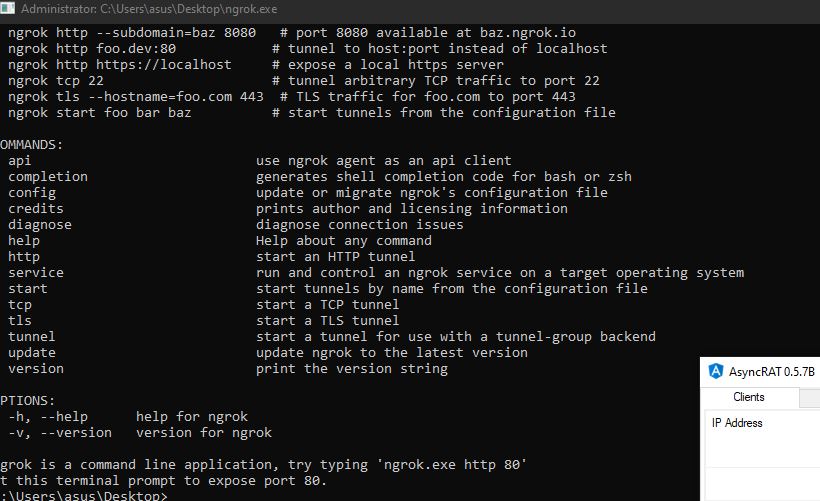Screen dimensions: 820x501
Task: Click the 'http' command entry
Action: (x=24, y=257)
